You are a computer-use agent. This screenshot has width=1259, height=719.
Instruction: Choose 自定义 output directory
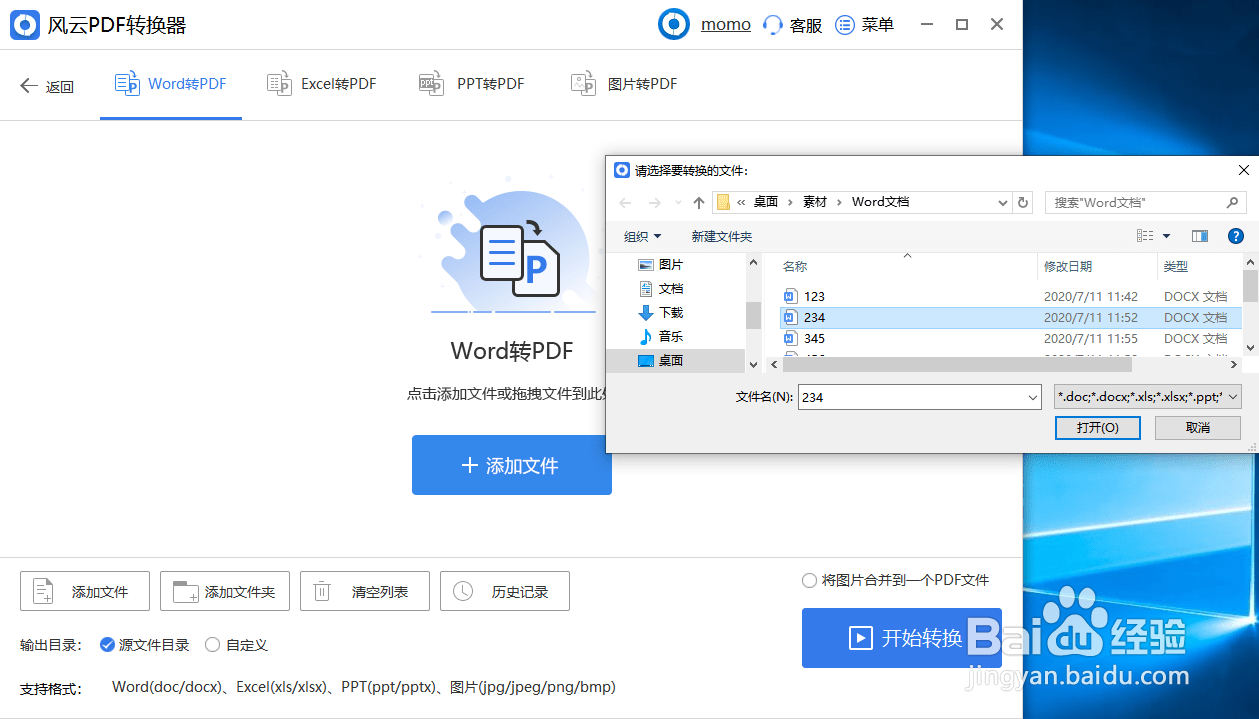click(211, 645)
